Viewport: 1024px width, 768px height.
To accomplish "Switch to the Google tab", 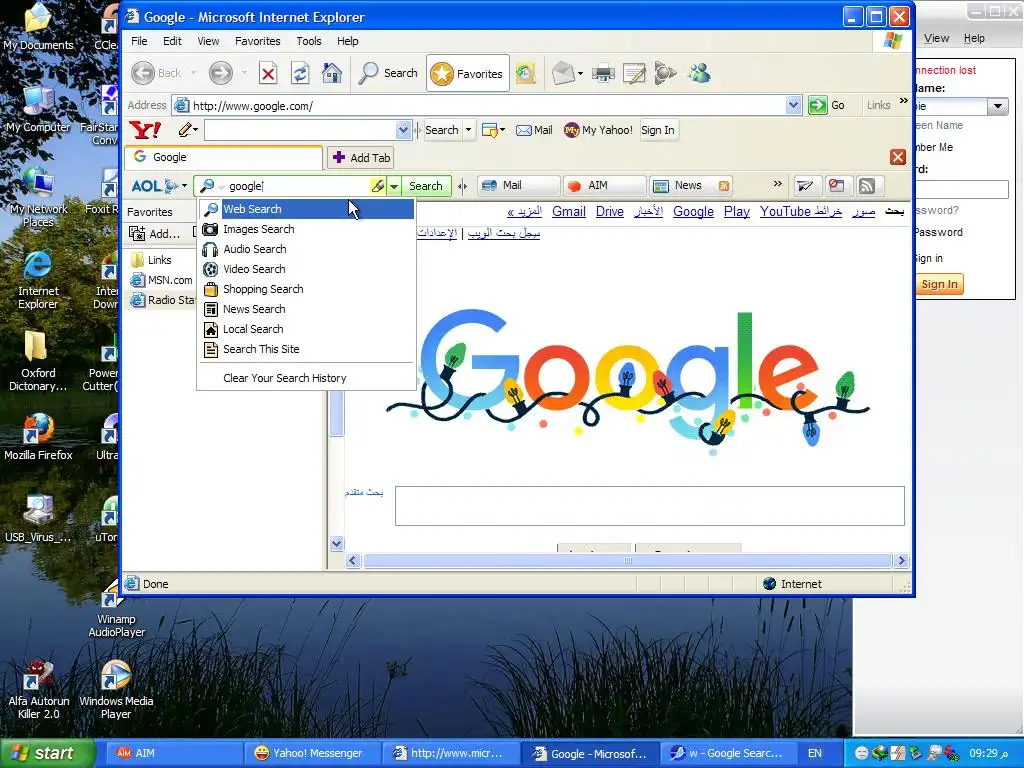I will coord(223,157).
